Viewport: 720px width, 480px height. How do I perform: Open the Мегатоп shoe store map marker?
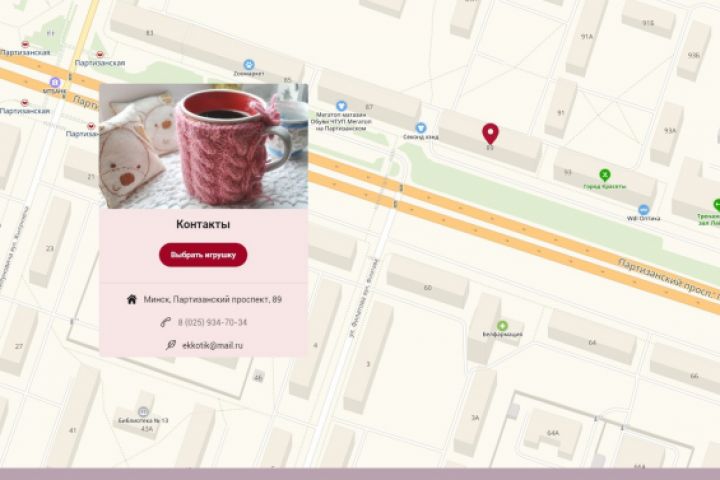click(x=341, y=106)
